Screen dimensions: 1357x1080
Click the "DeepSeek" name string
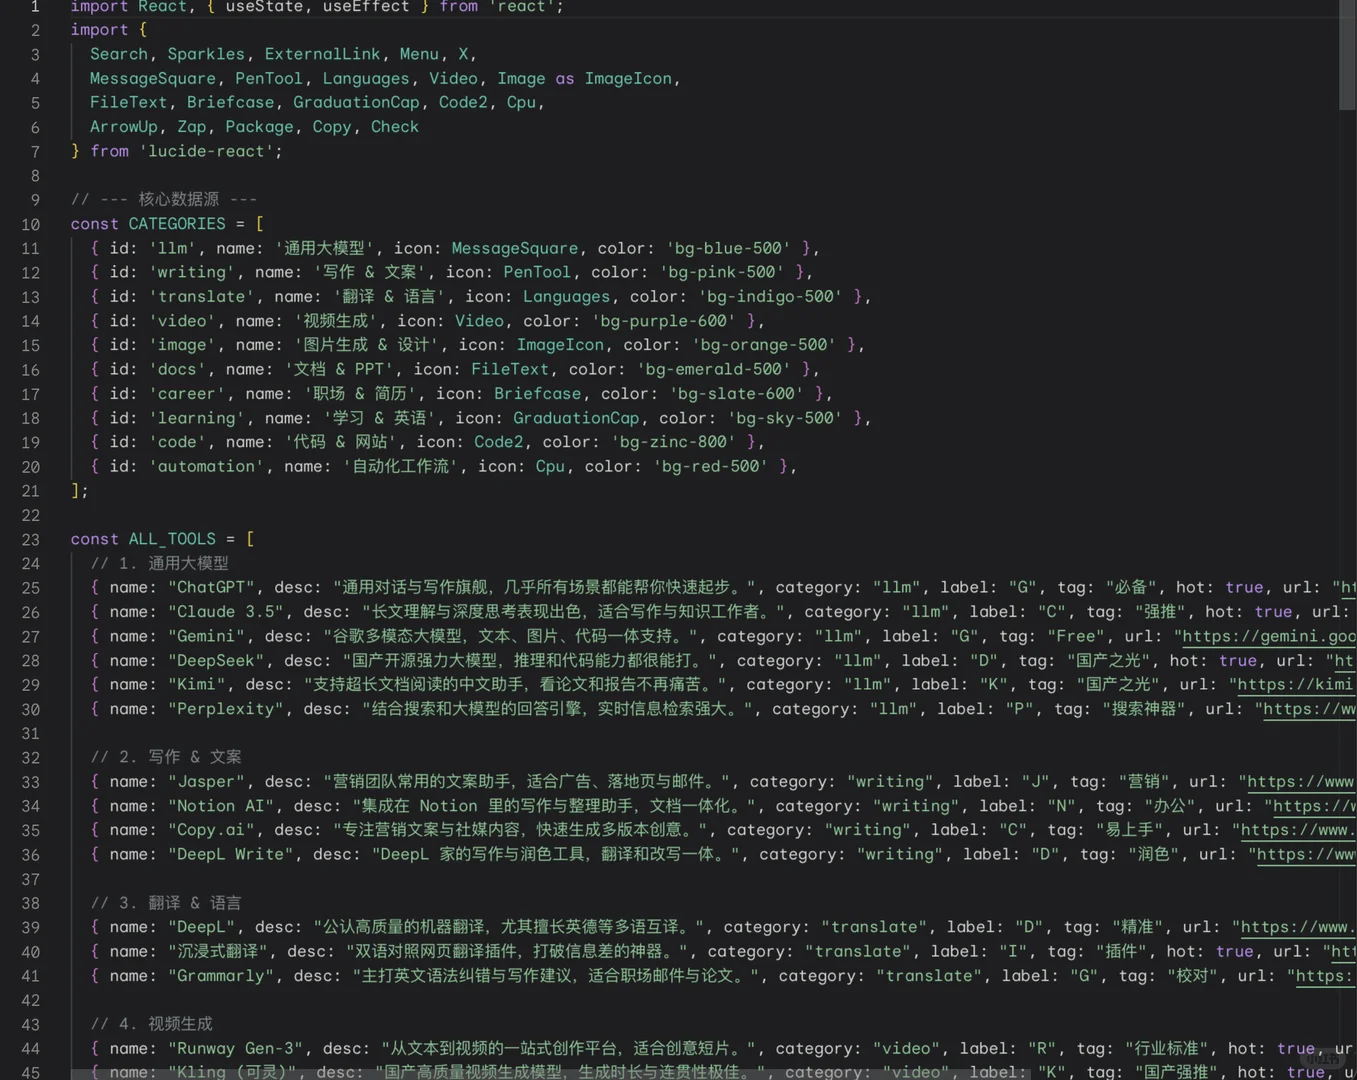click(216, 661)
